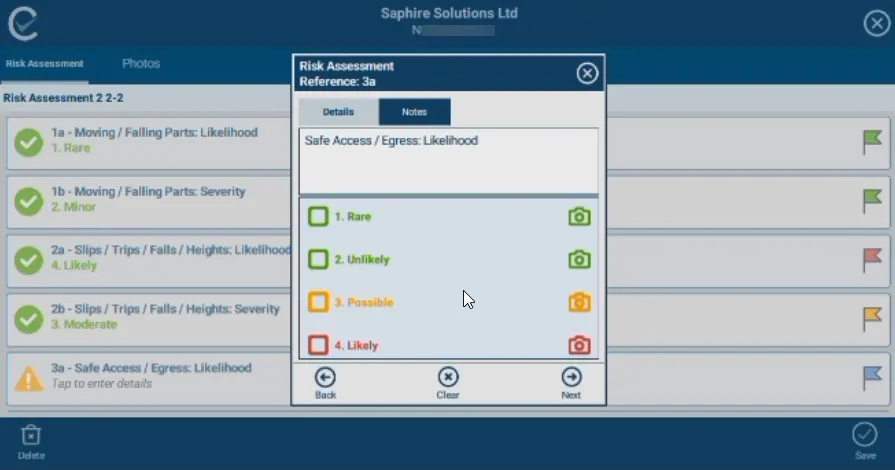Open the Details tab in dialog

(x=338, y=112)
